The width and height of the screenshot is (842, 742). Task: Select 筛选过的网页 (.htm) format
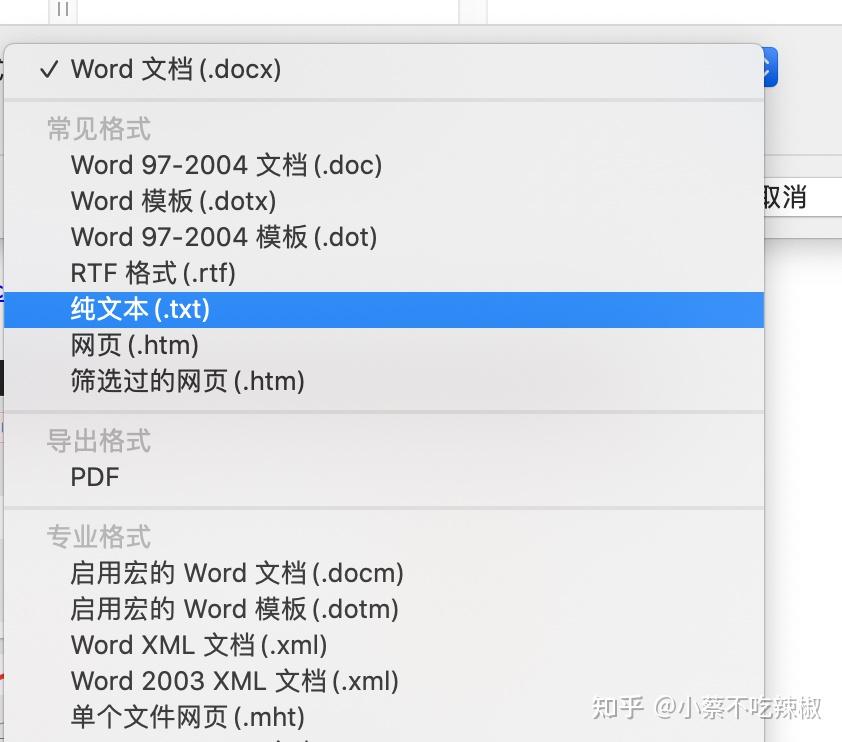(x=187, y=381)
